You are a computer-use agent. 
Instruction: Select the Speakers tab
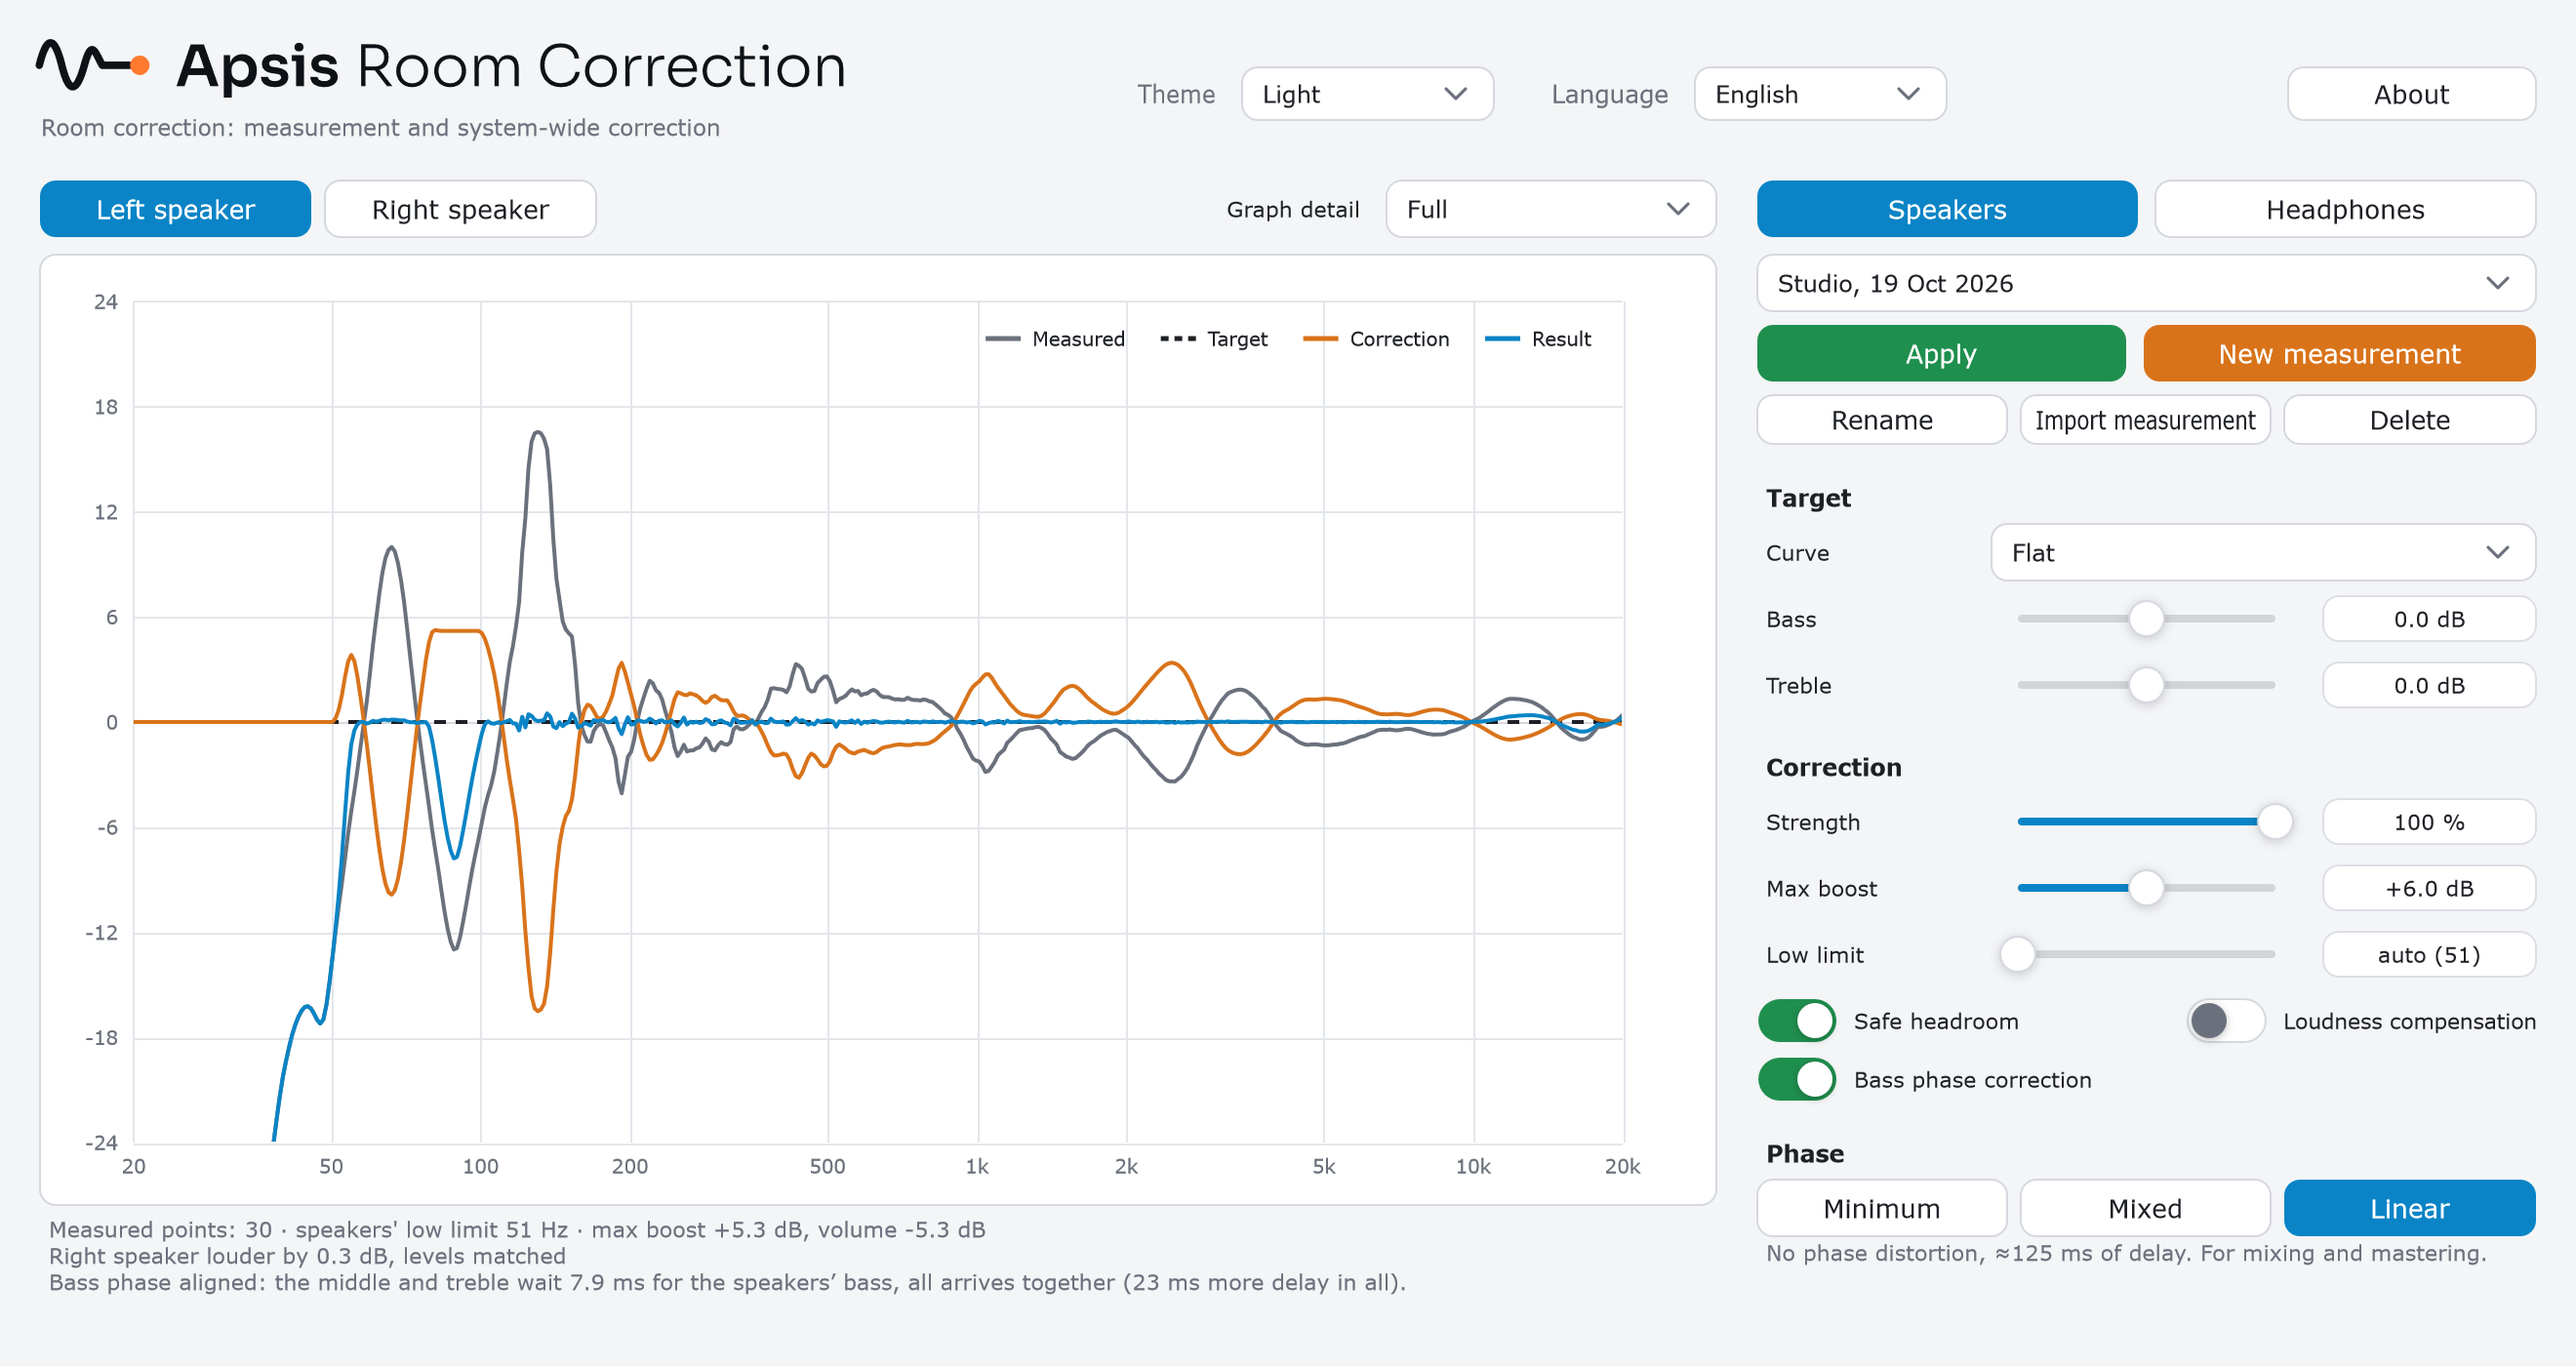coord(1946,209)
